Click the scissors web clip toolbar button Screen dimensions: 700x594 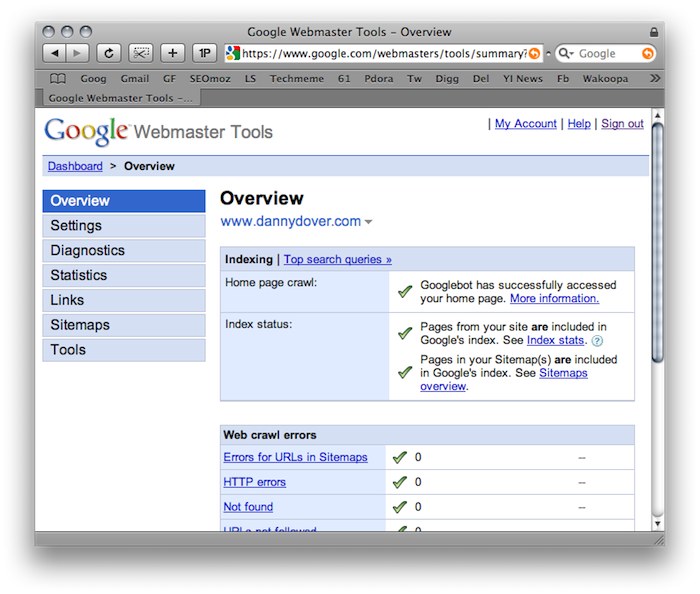141,54
